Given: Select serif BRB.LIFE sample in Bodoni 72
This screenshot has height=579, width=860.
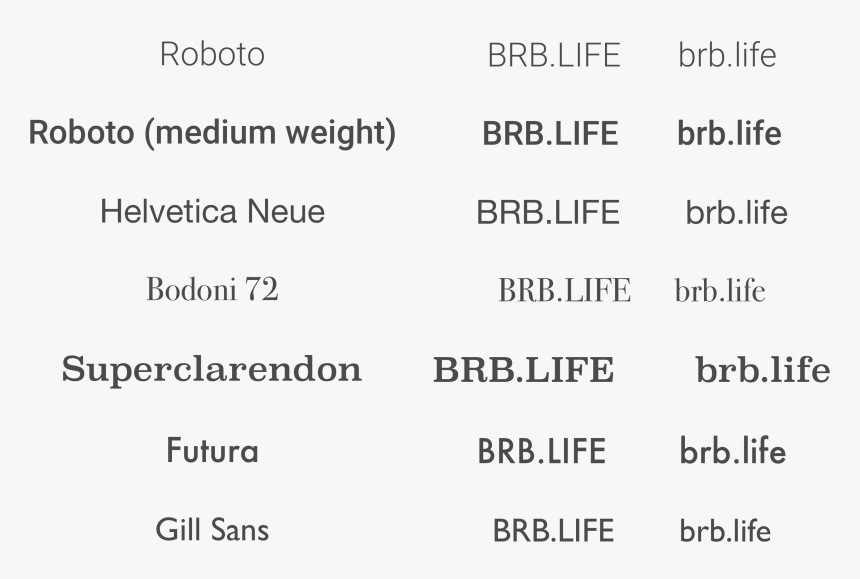Looking at the screenshot, I should point(564,290).
